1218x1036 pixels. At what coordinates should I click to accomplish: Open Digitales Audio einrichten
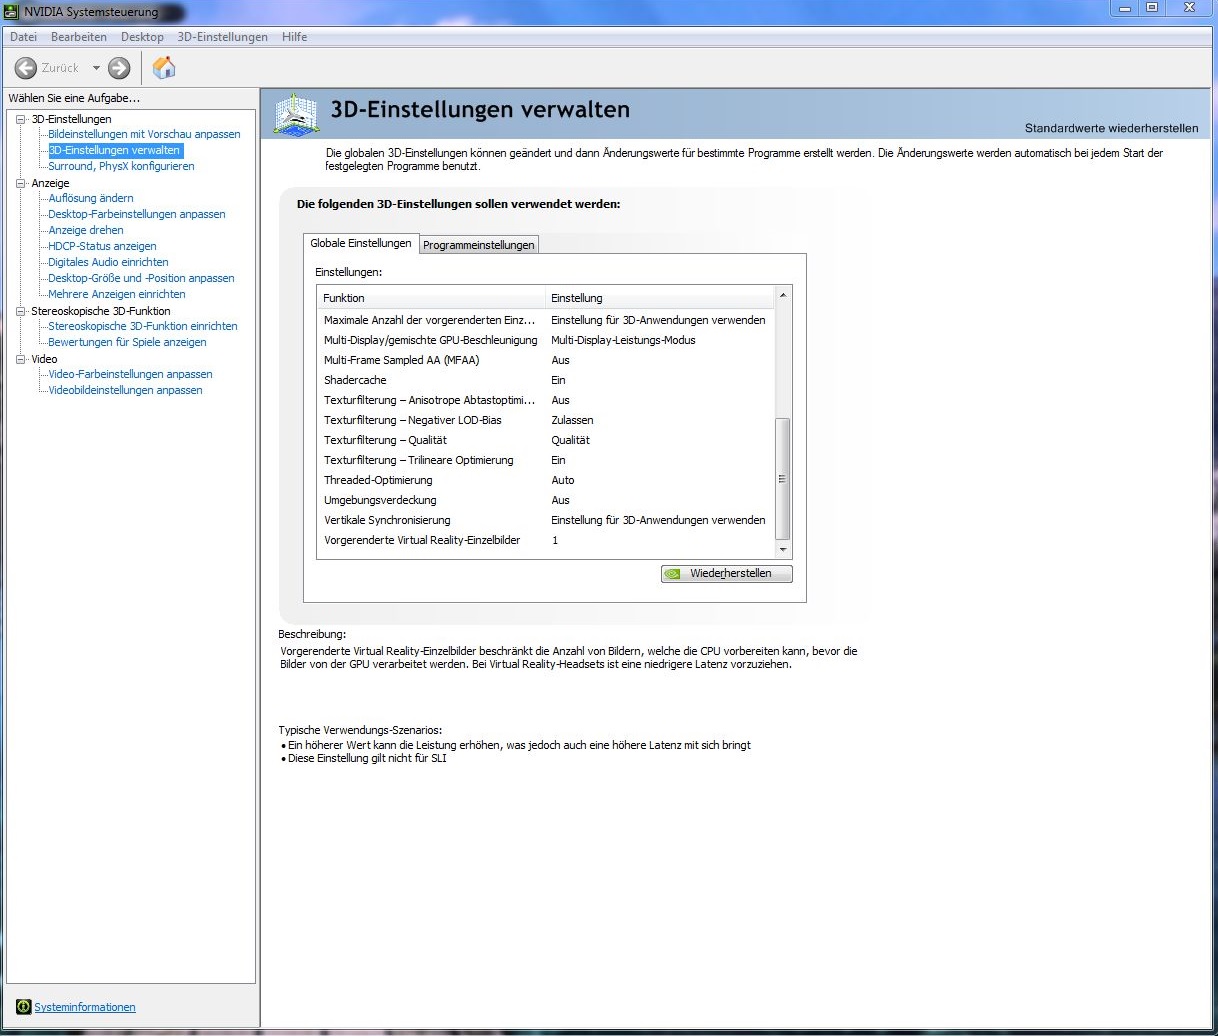[x=108, y=262]
